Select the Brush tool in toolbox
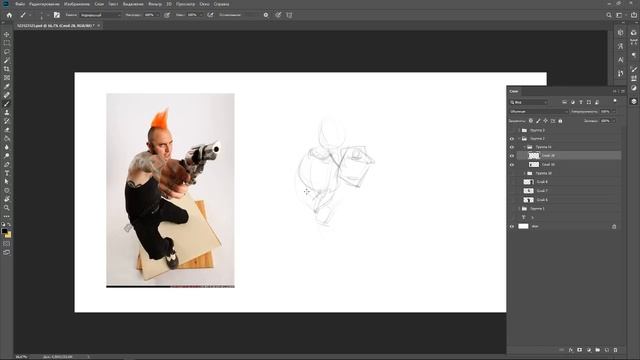 7,104
